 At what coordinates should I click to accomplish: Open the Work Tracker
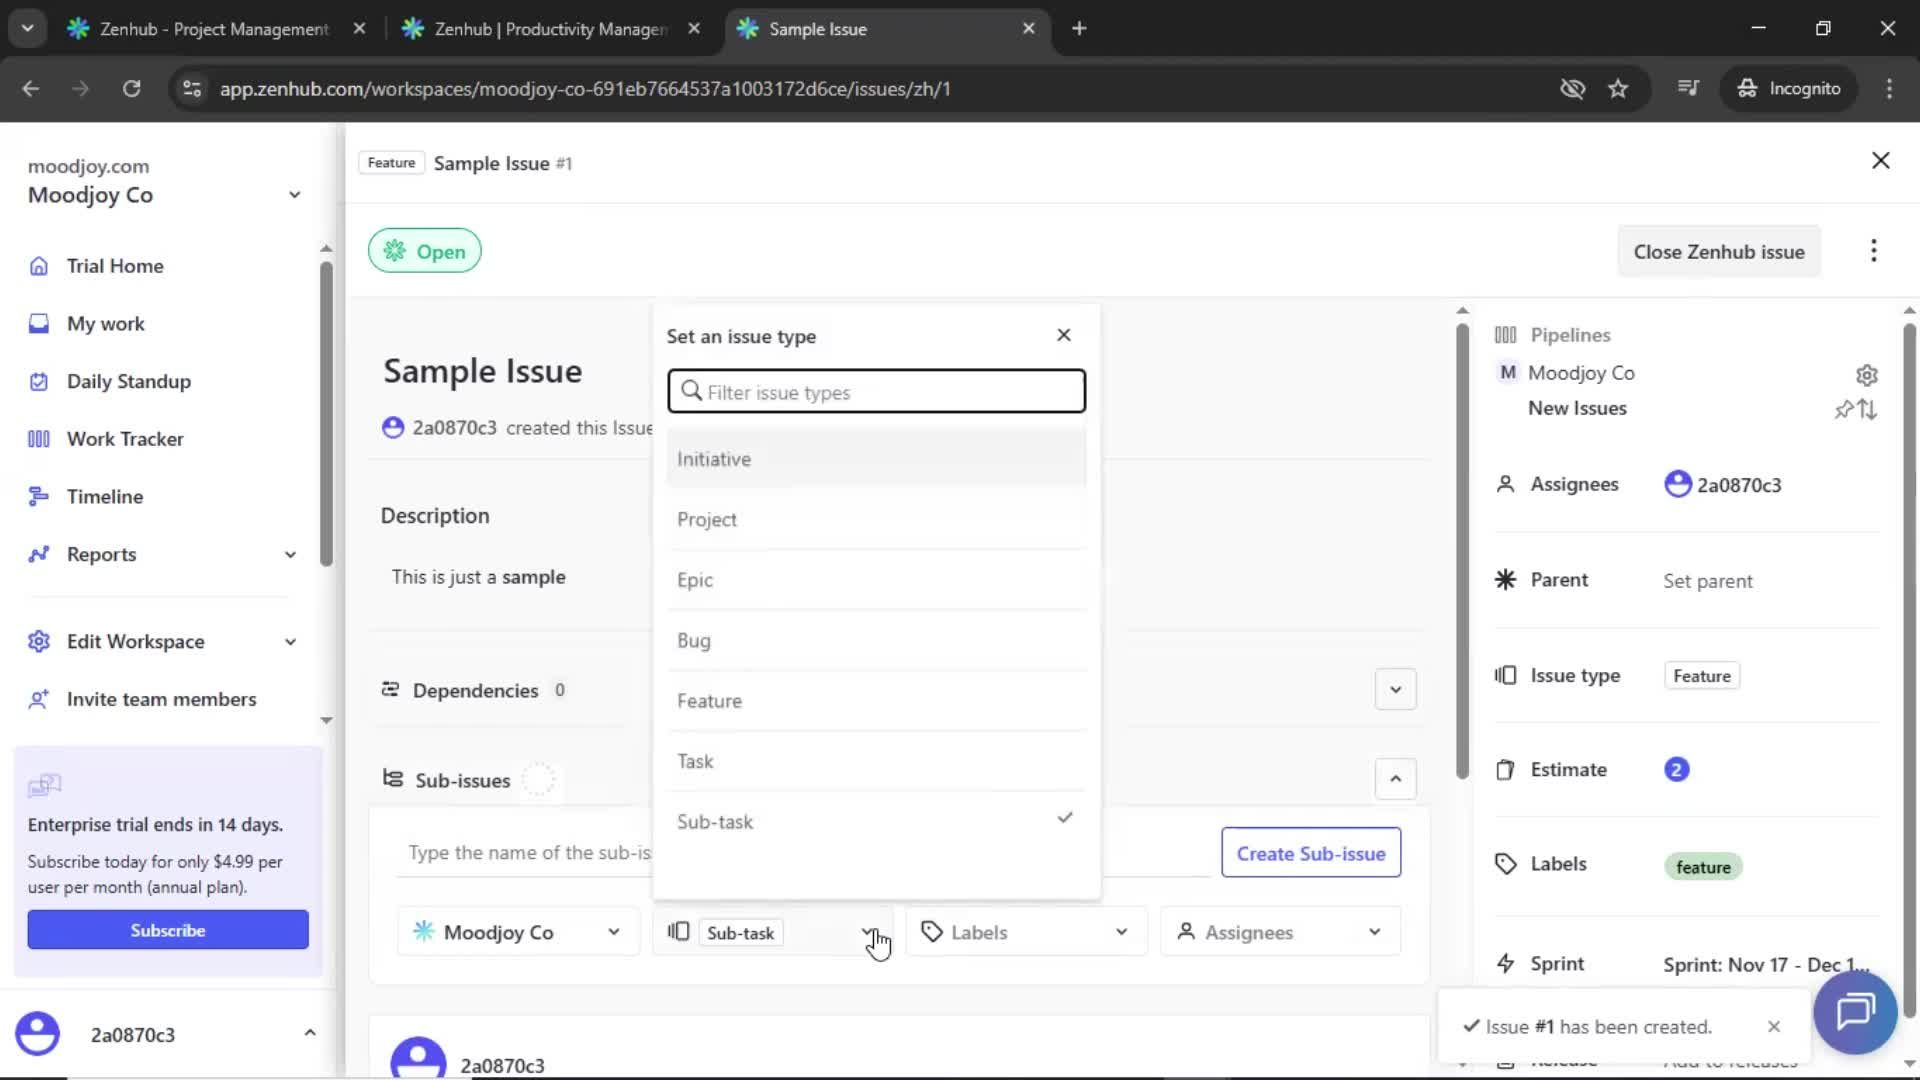tap(124, 438)
